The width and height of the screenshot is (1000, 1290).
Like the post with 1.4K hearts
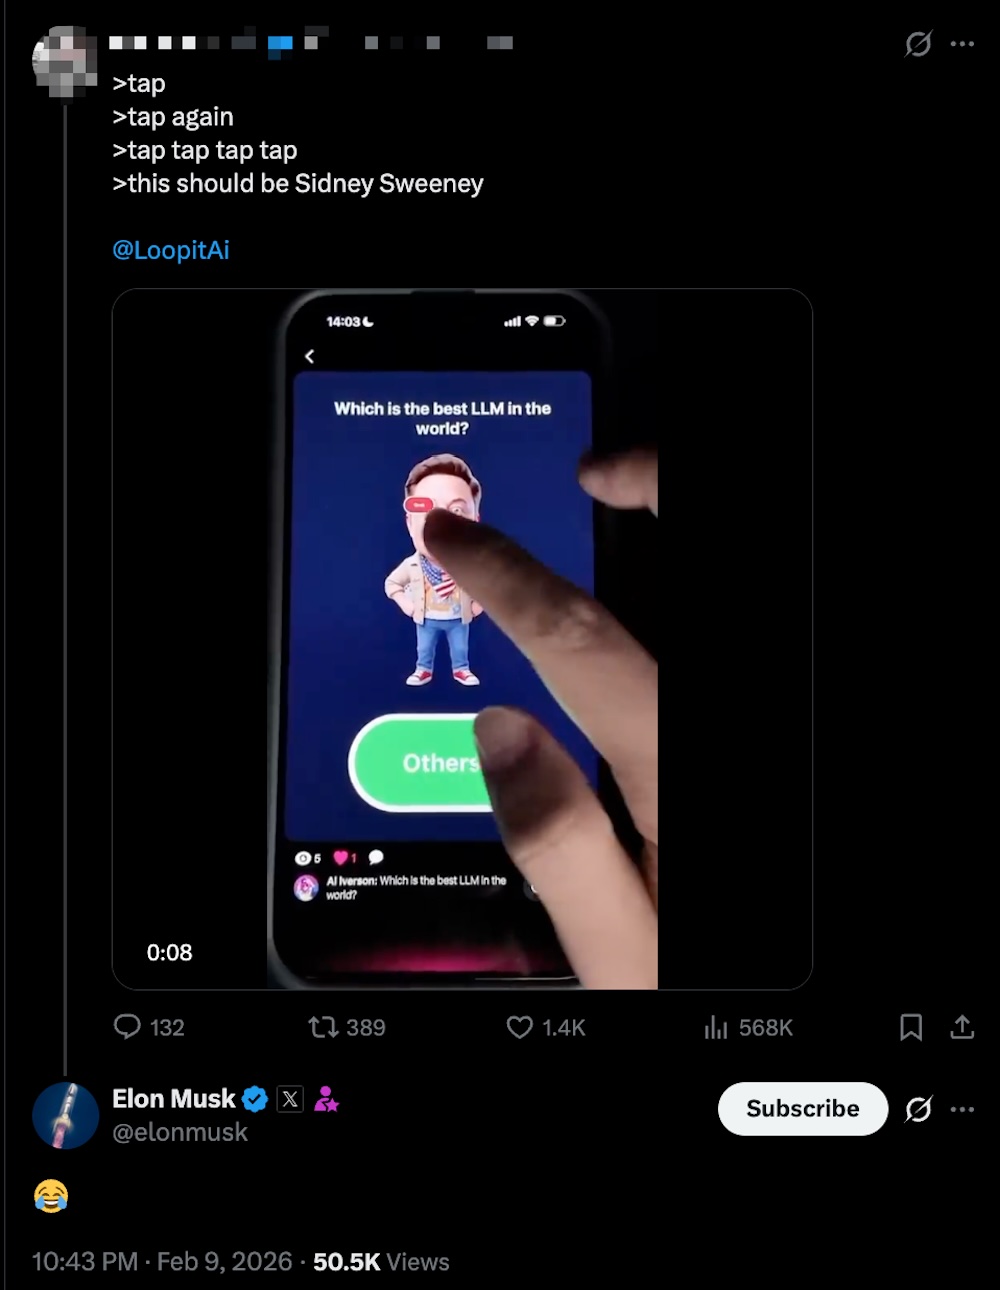[x=520, y=1027]
